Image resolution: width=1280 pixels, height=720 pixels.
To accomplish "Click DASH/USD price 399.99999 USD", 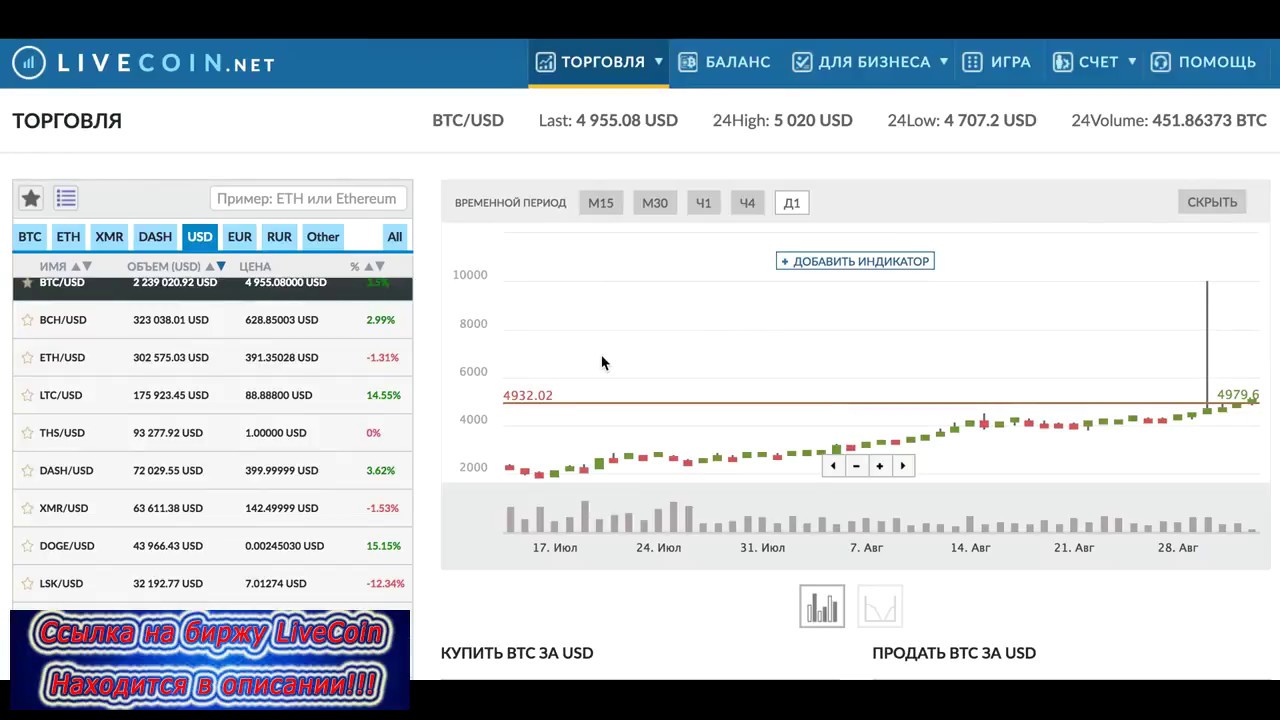I will coord(281,471).
